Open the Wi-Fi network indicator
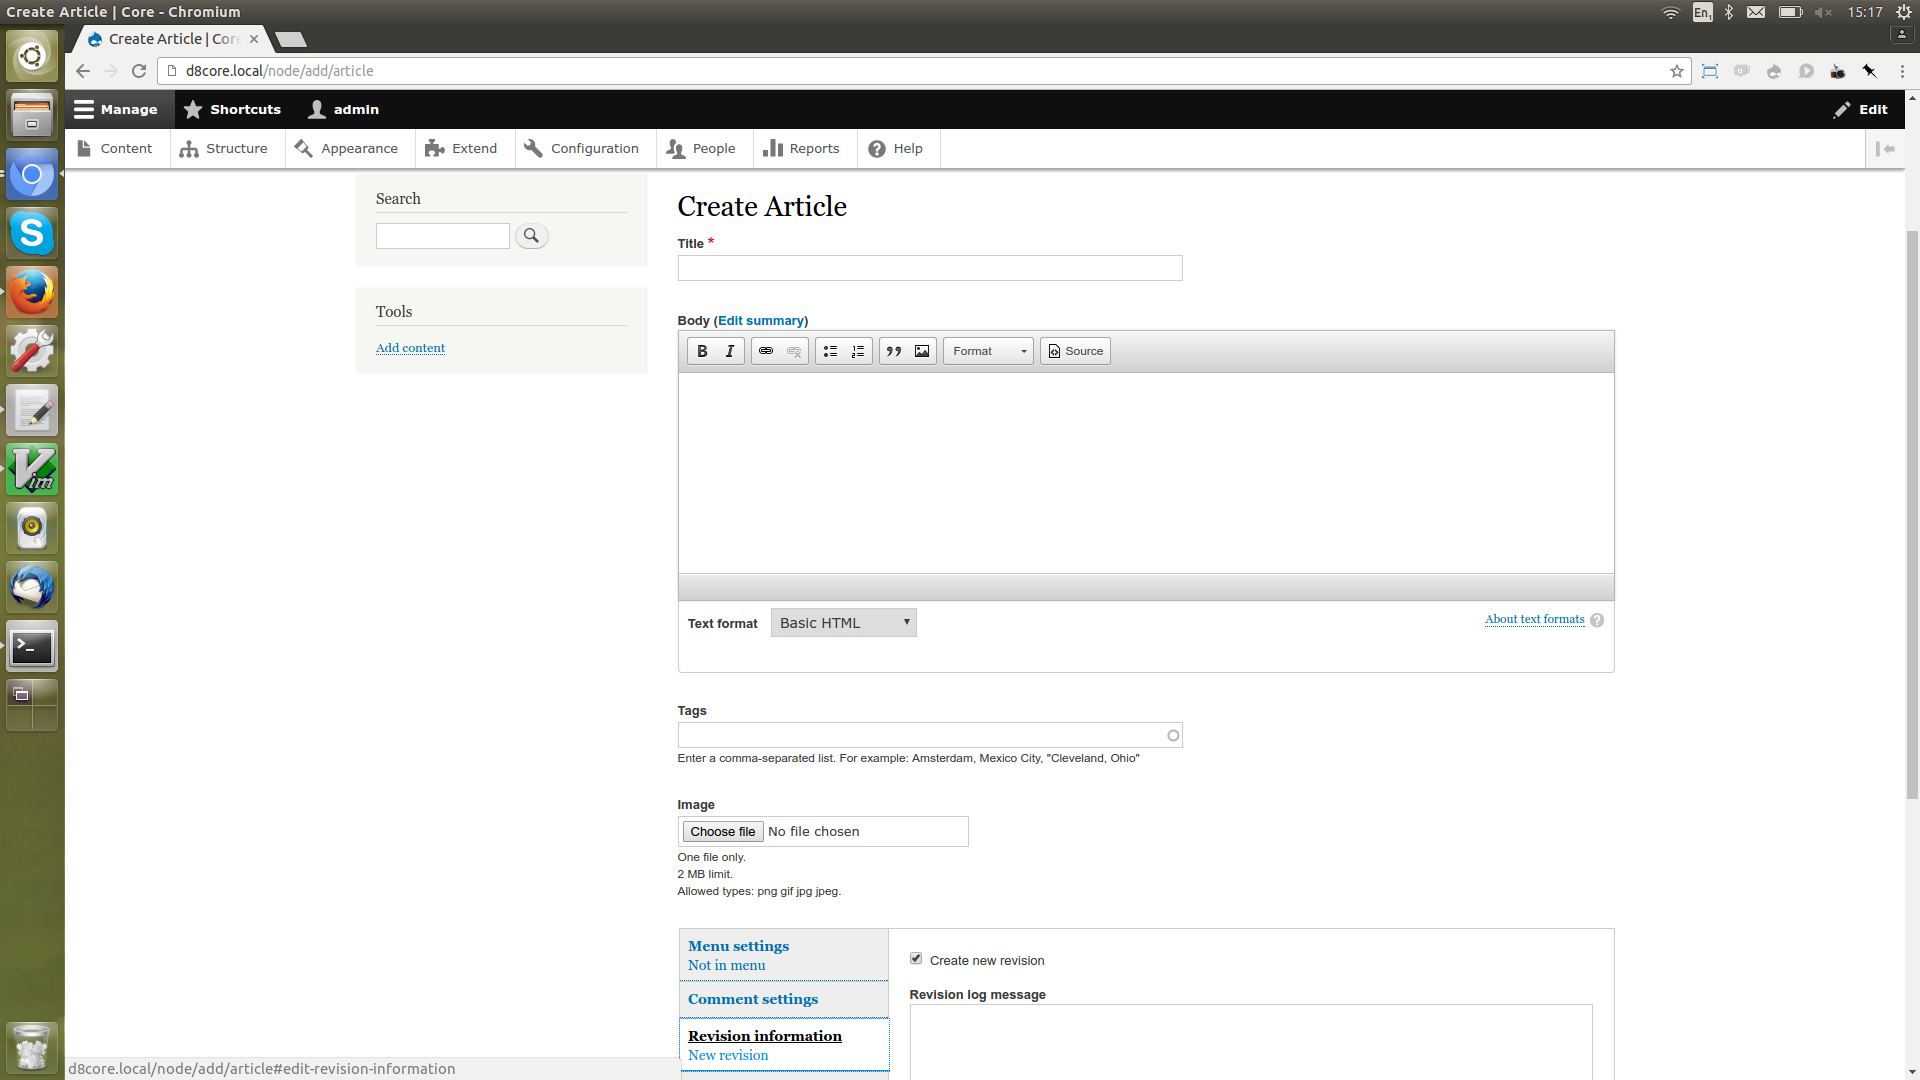The image size is (1920, 1080). point(1671,12)
